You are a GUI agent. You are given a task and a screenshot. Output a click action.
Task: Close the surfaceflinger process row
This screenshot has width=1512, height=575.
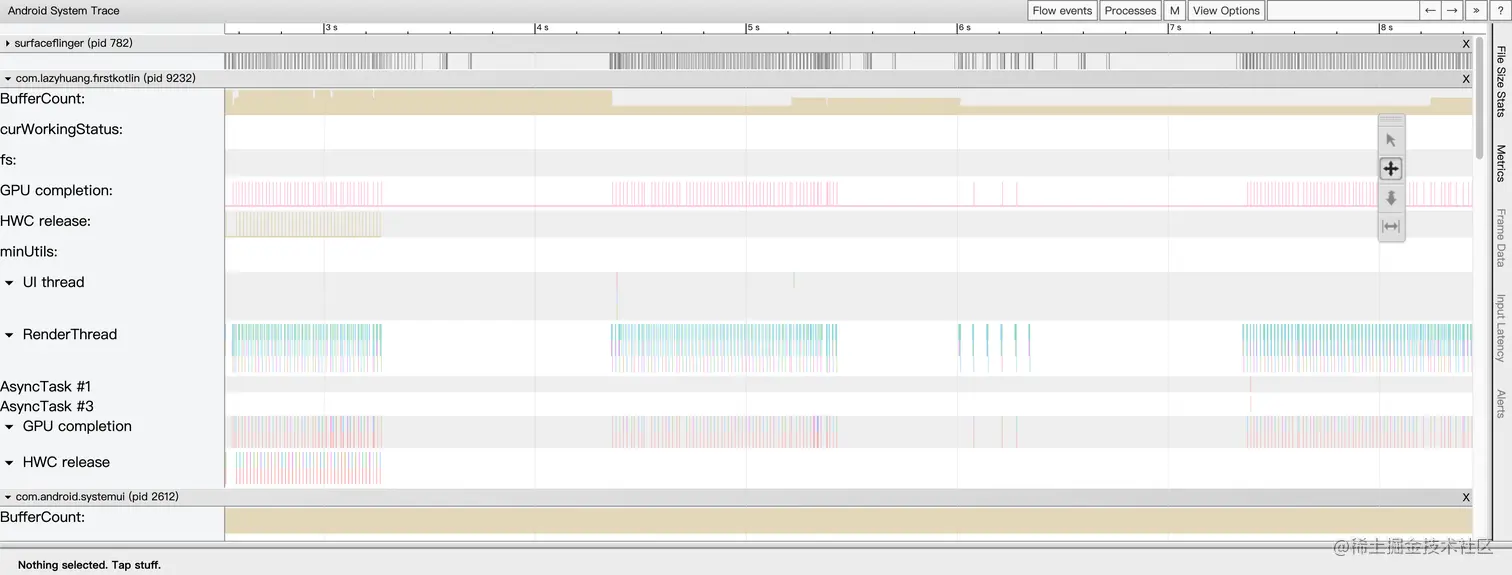coord(1466,44)
